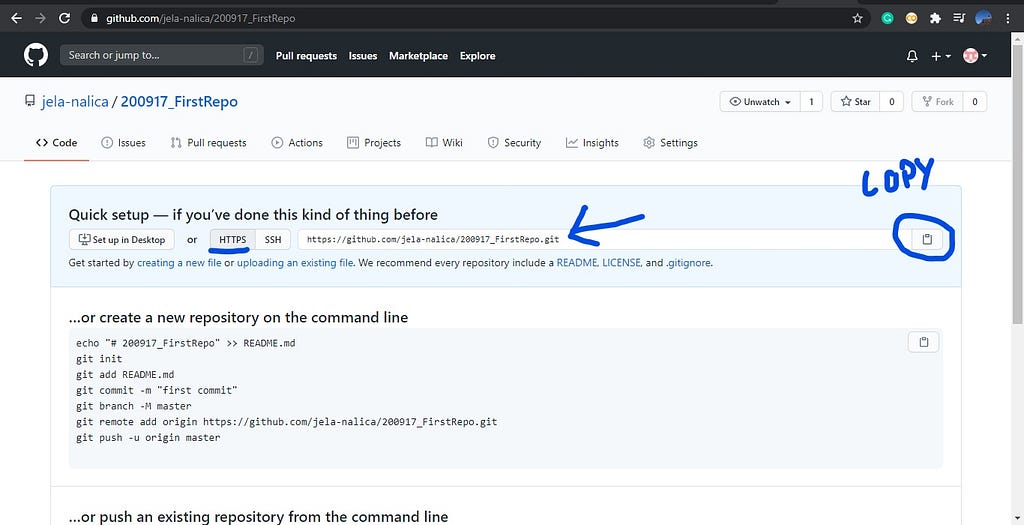Reload the current page
The image size is (1024, 525).
click(x=64, y=18)
